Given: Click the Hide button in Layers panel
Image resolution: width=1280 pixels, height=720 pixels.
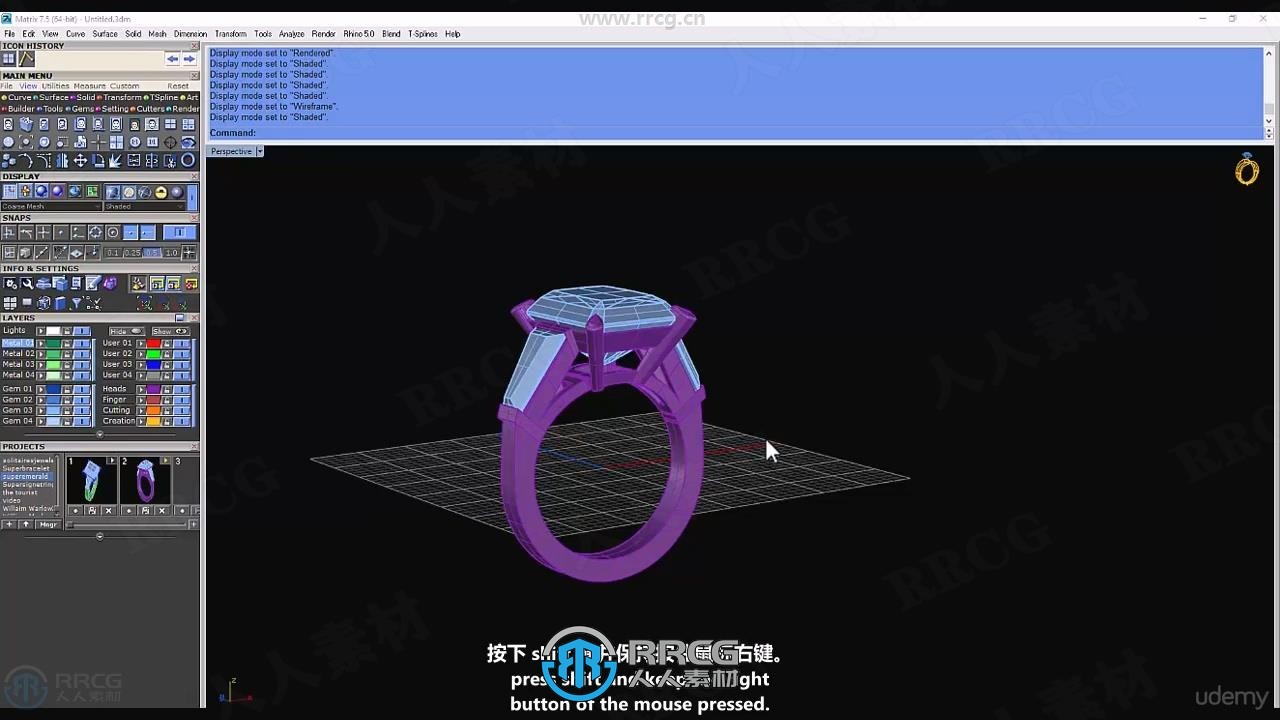Looking at the screenshot, I should [127, 331].
